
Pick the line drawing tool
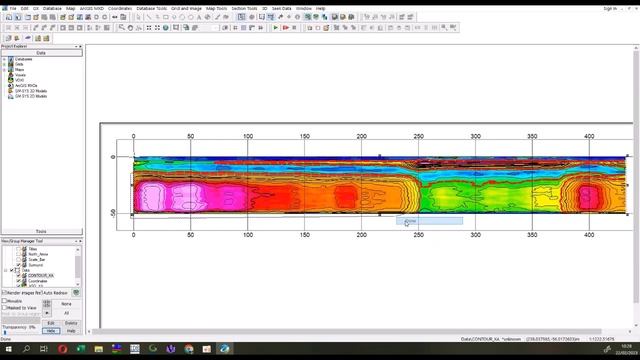tap(149, 17)
